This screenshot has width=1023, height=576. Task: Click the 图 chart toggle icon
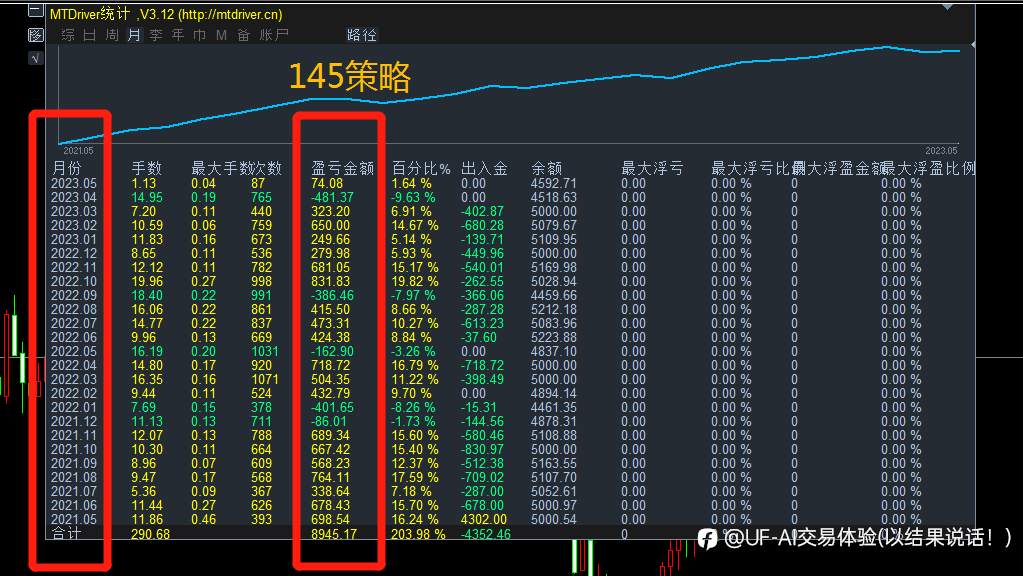tap(36, 35)
